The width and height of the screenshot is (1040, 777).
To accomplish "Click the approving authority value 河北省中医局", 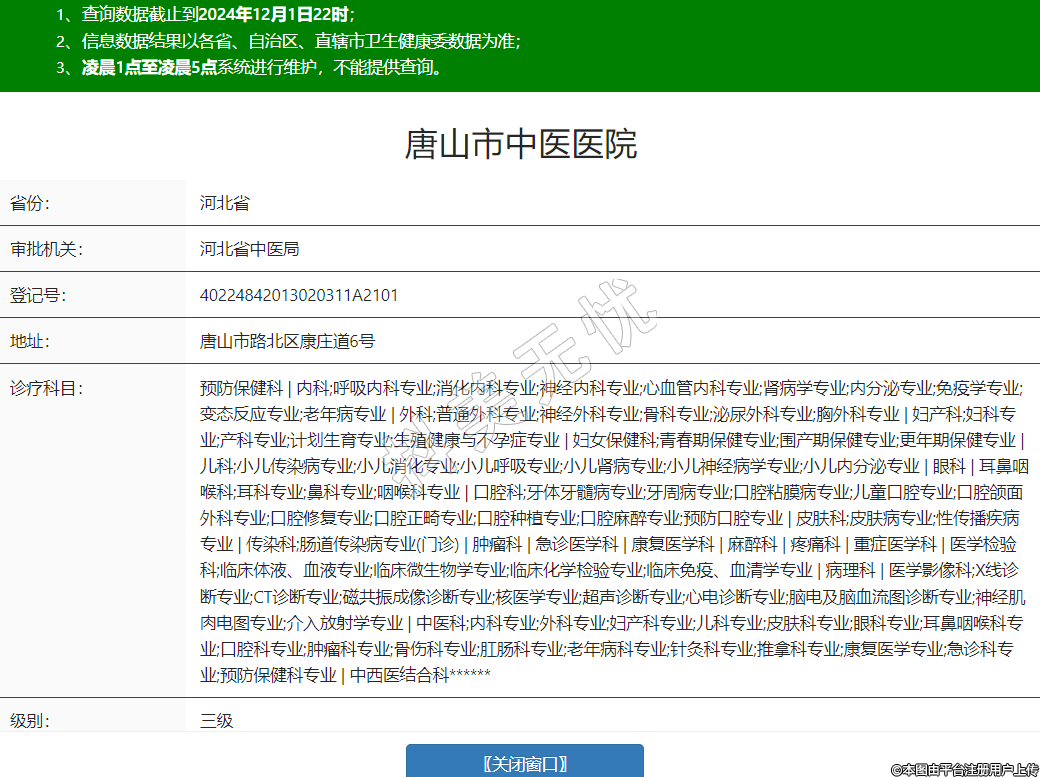I will click(249, 249).
